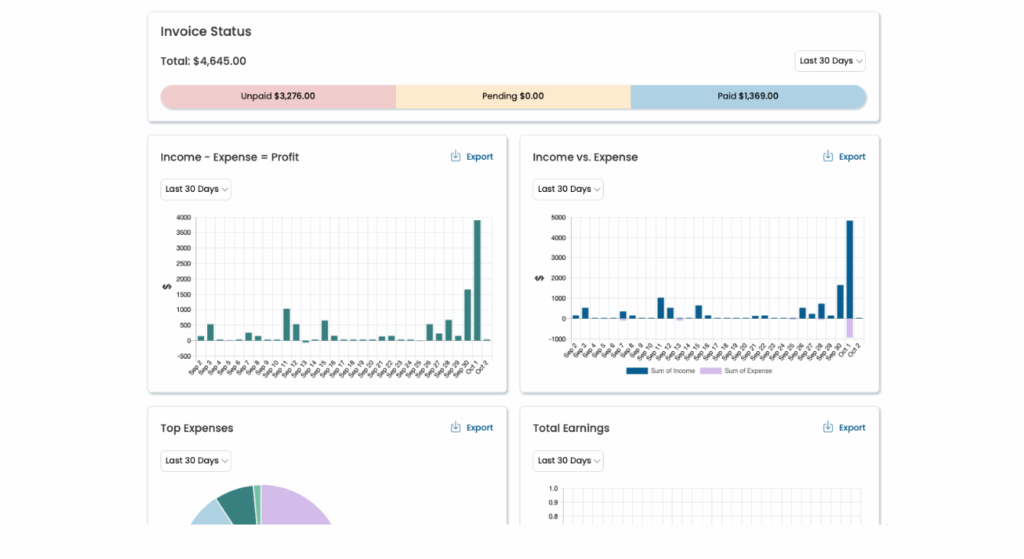1024x559 pixels.
Task: Click export icon in Income vs. Expense card
Action: (828, 157)
